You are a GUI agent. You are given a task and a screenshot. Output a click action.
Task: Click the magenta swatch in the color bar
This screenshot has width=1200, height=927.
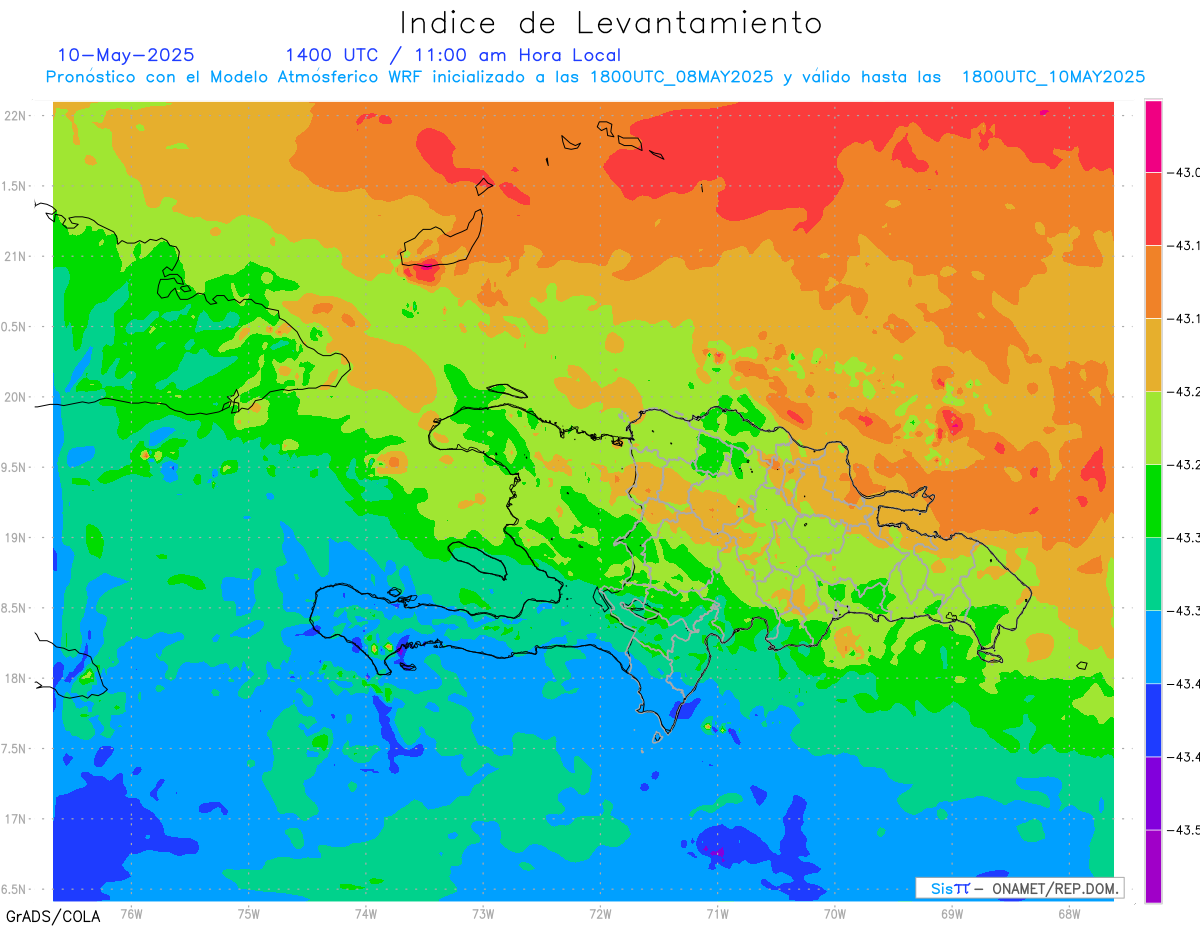(x=1153, y=136)
